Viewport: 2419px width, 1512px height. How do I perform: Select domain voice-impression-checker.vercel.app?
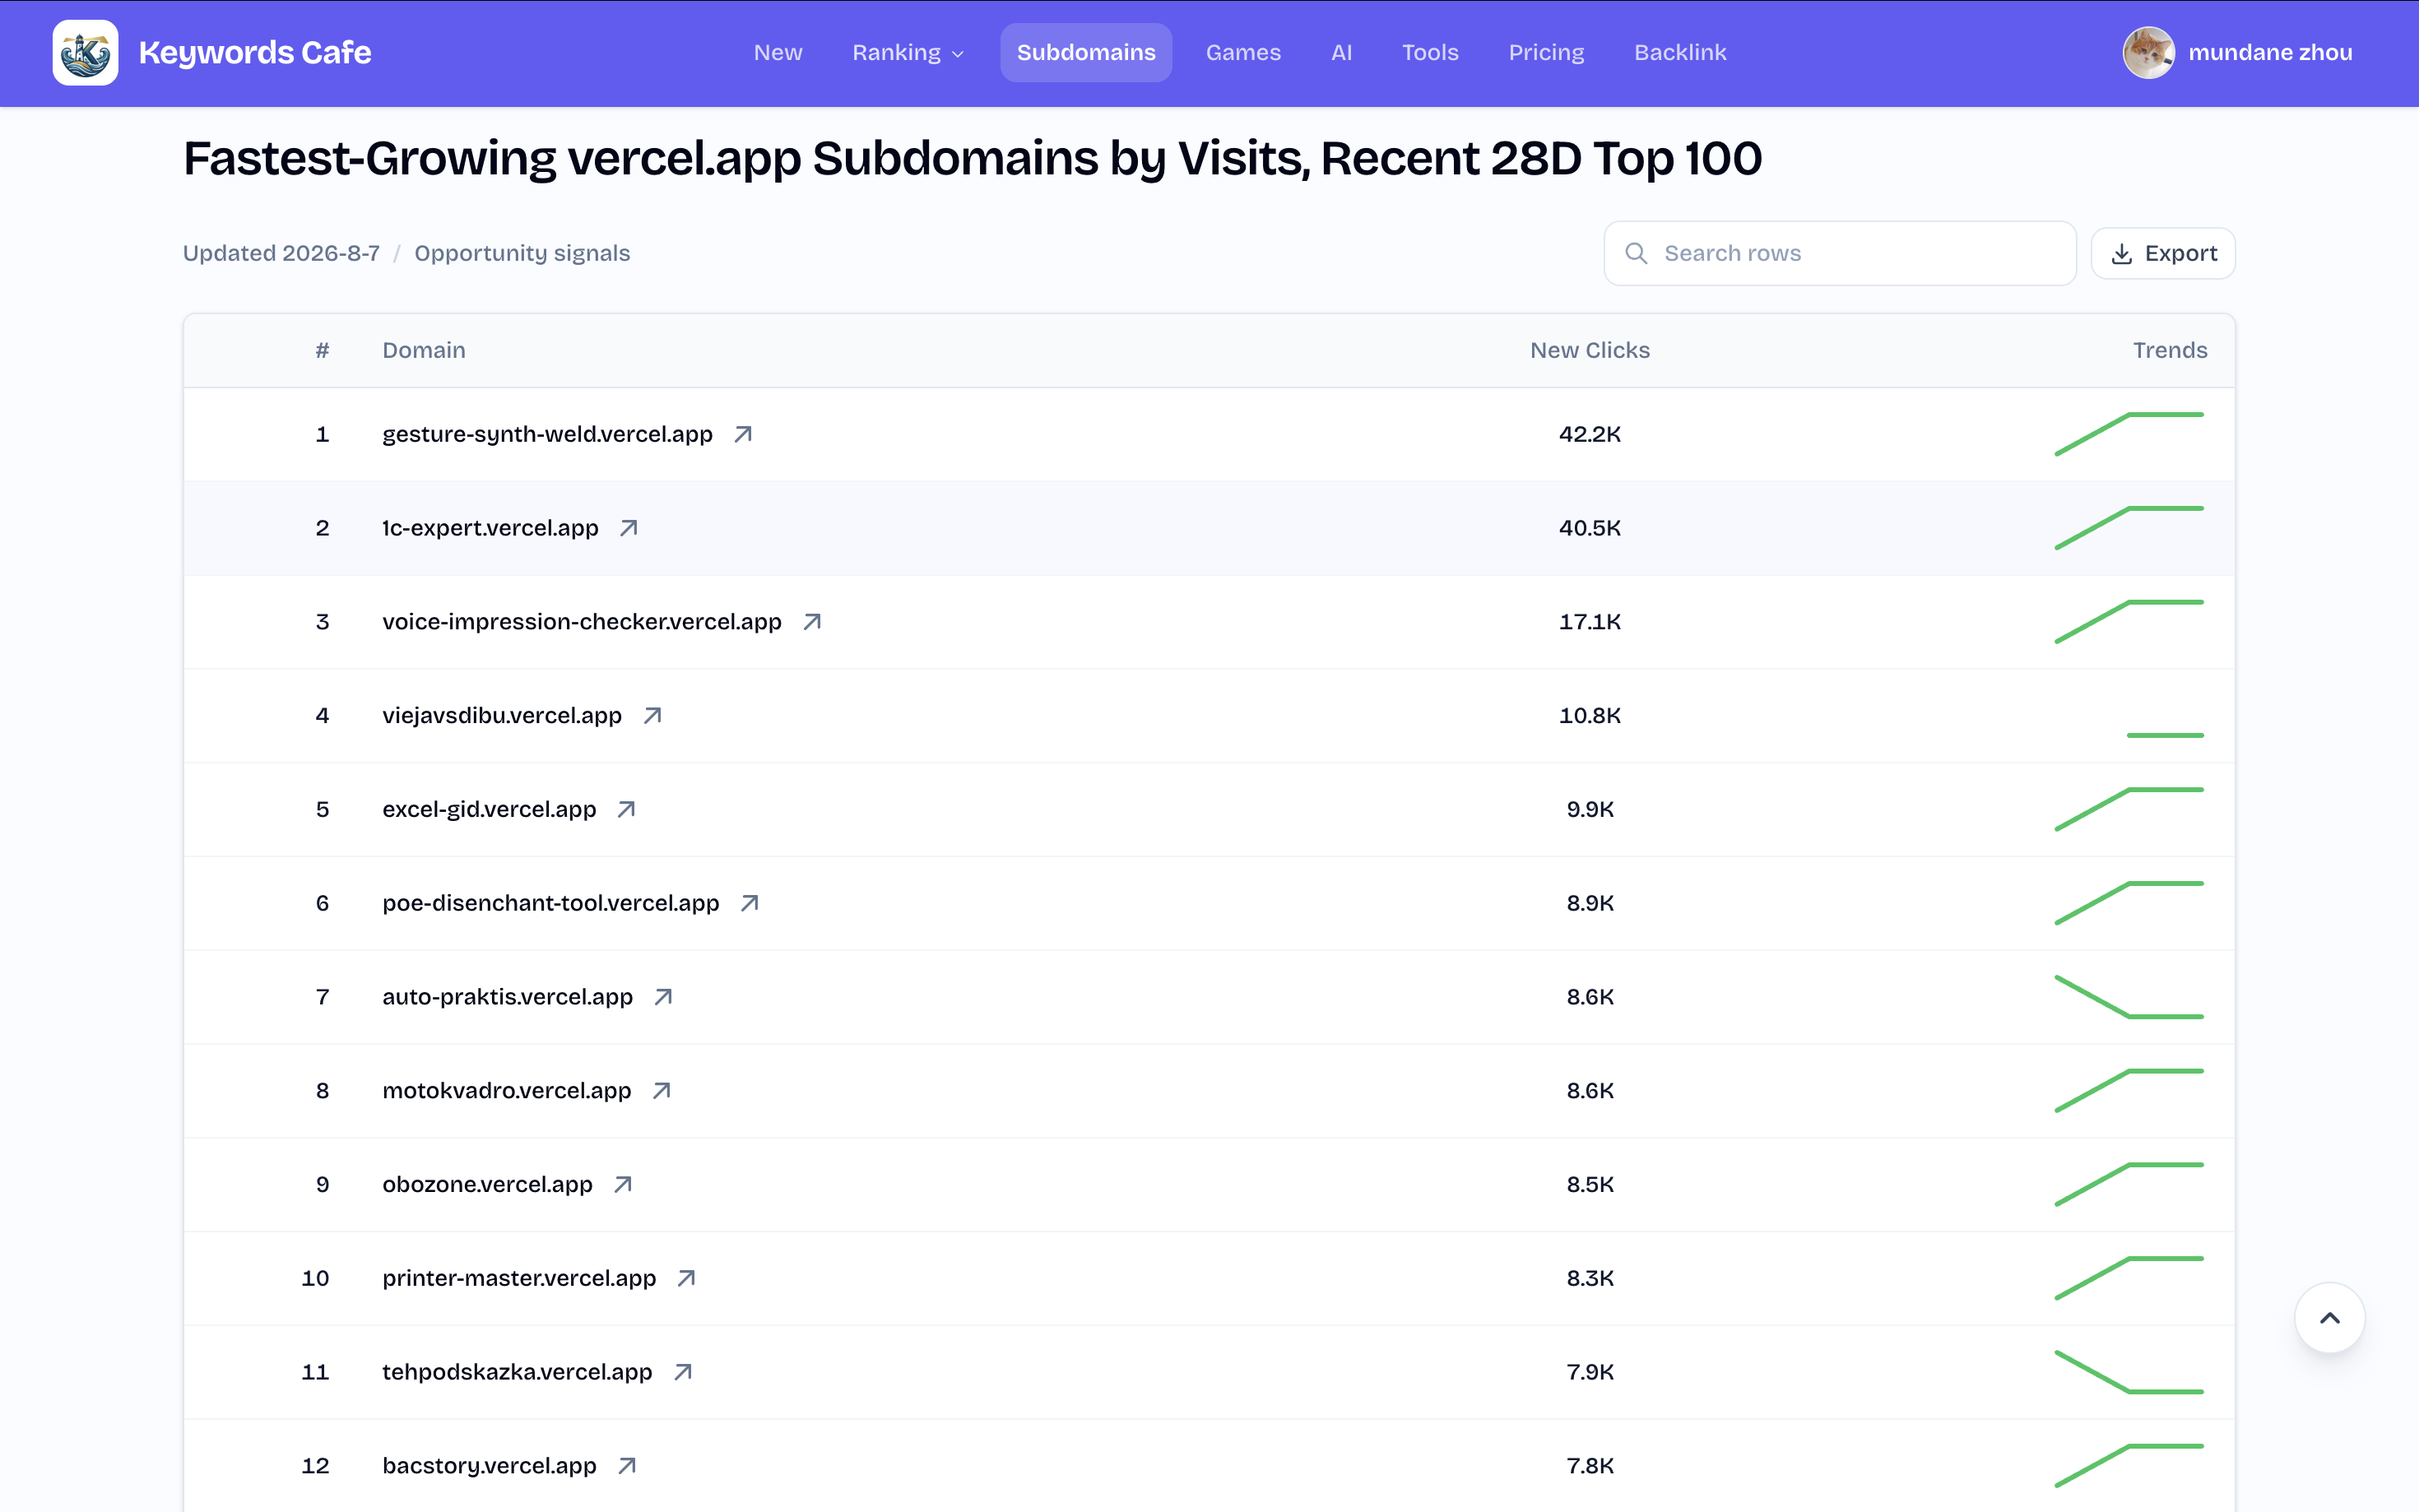(582, 622)
